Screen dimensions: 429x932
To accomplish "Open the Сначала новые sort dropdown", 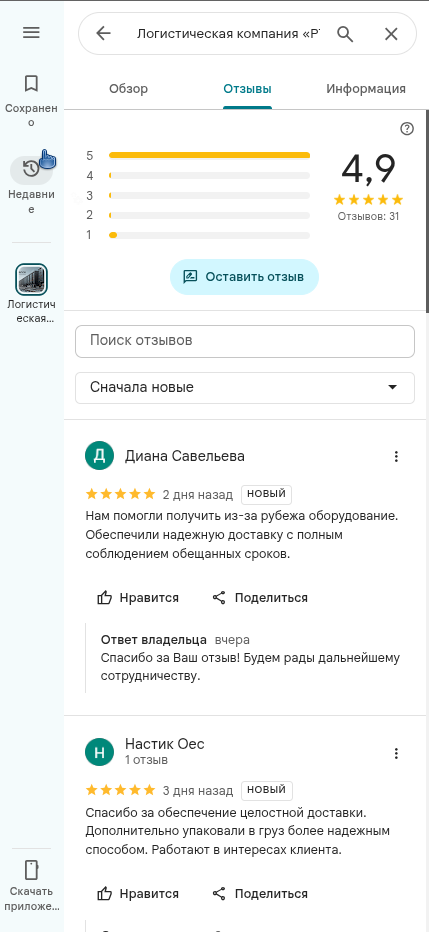I will coord(245,388).
